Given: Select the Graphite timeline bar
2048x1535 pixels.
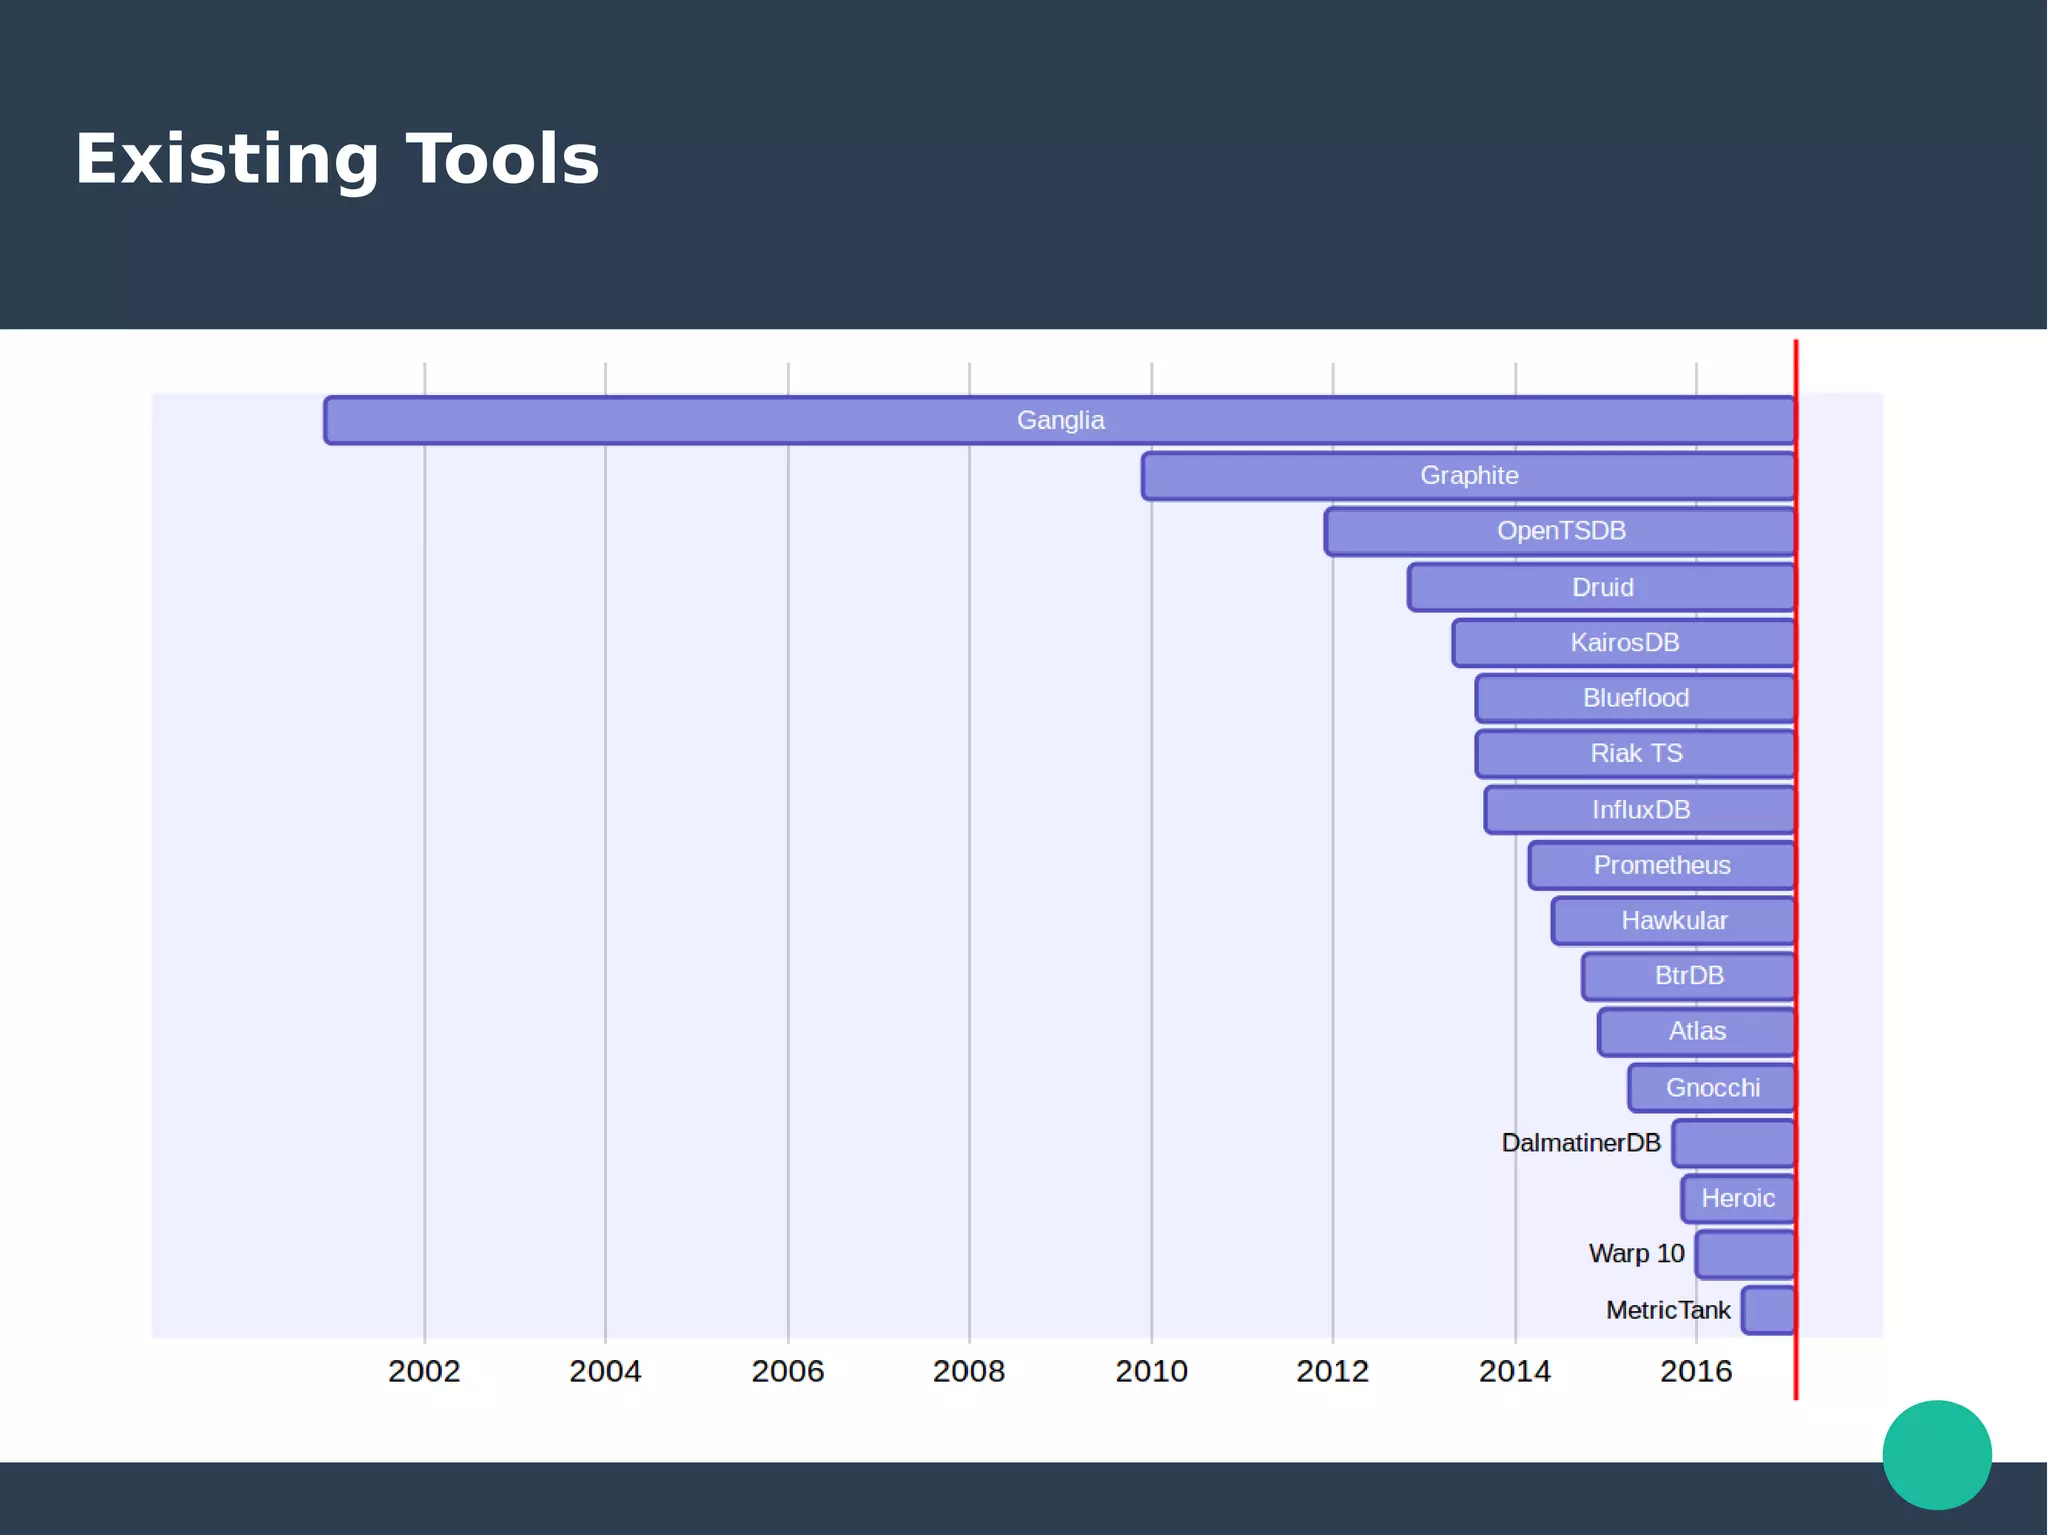Looking at the screenshot, I should (x=1469, y=476).
